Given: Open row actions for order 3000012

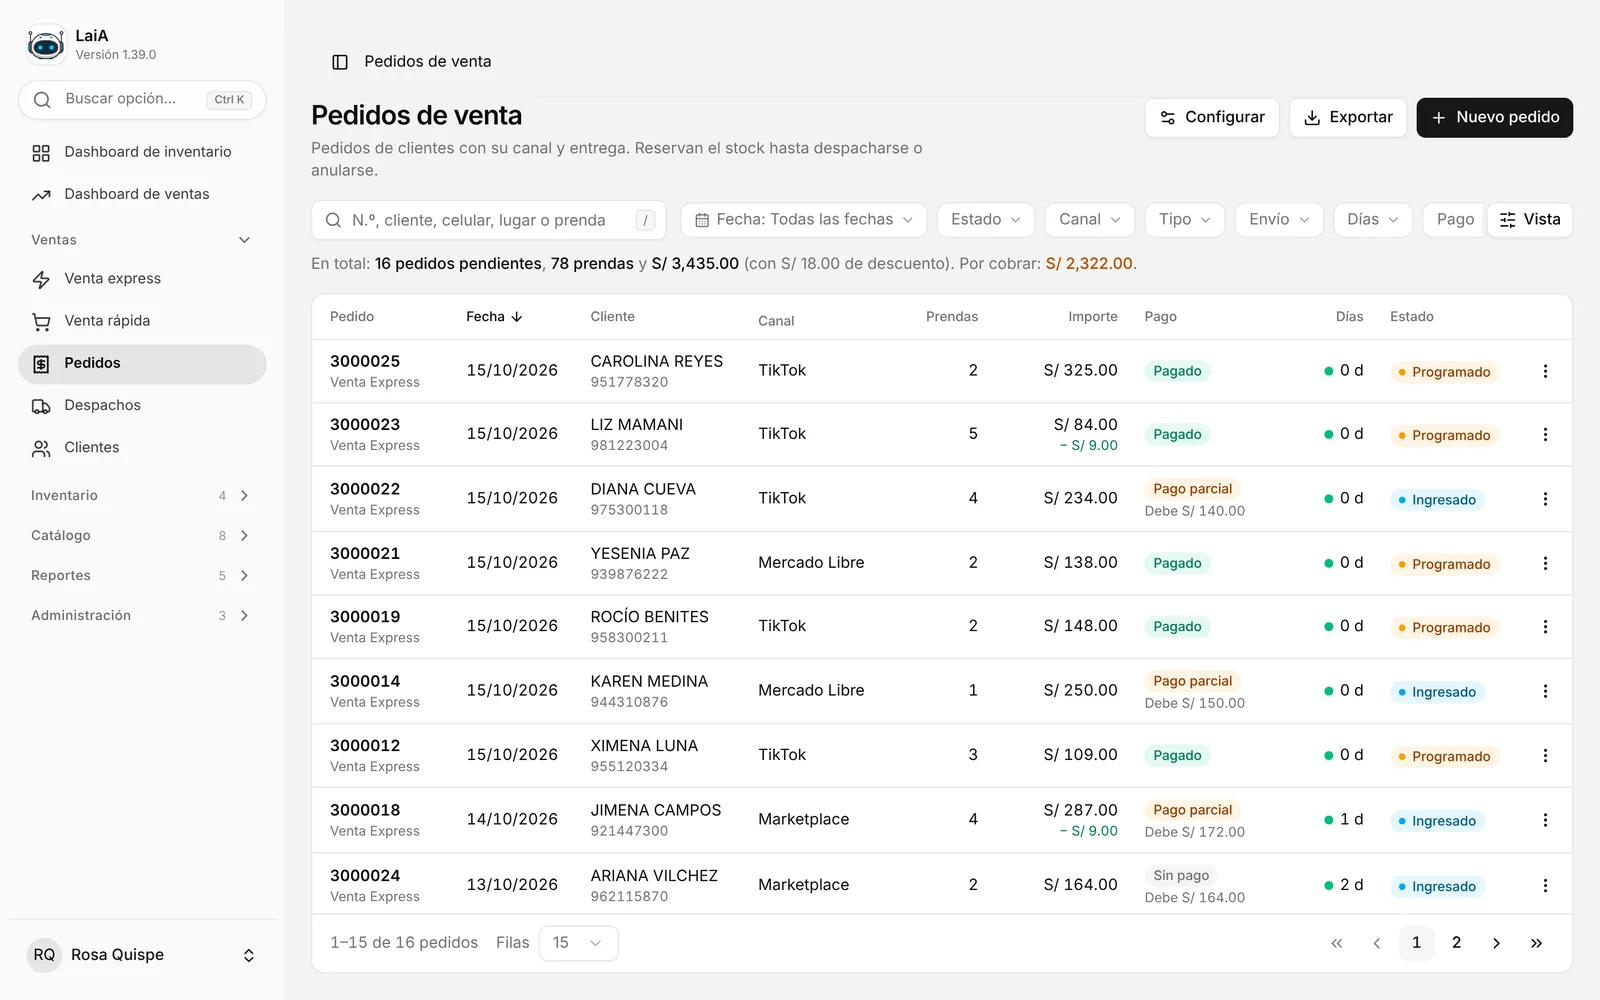Looking at the screenshot, I should [x=1545, y=756].
